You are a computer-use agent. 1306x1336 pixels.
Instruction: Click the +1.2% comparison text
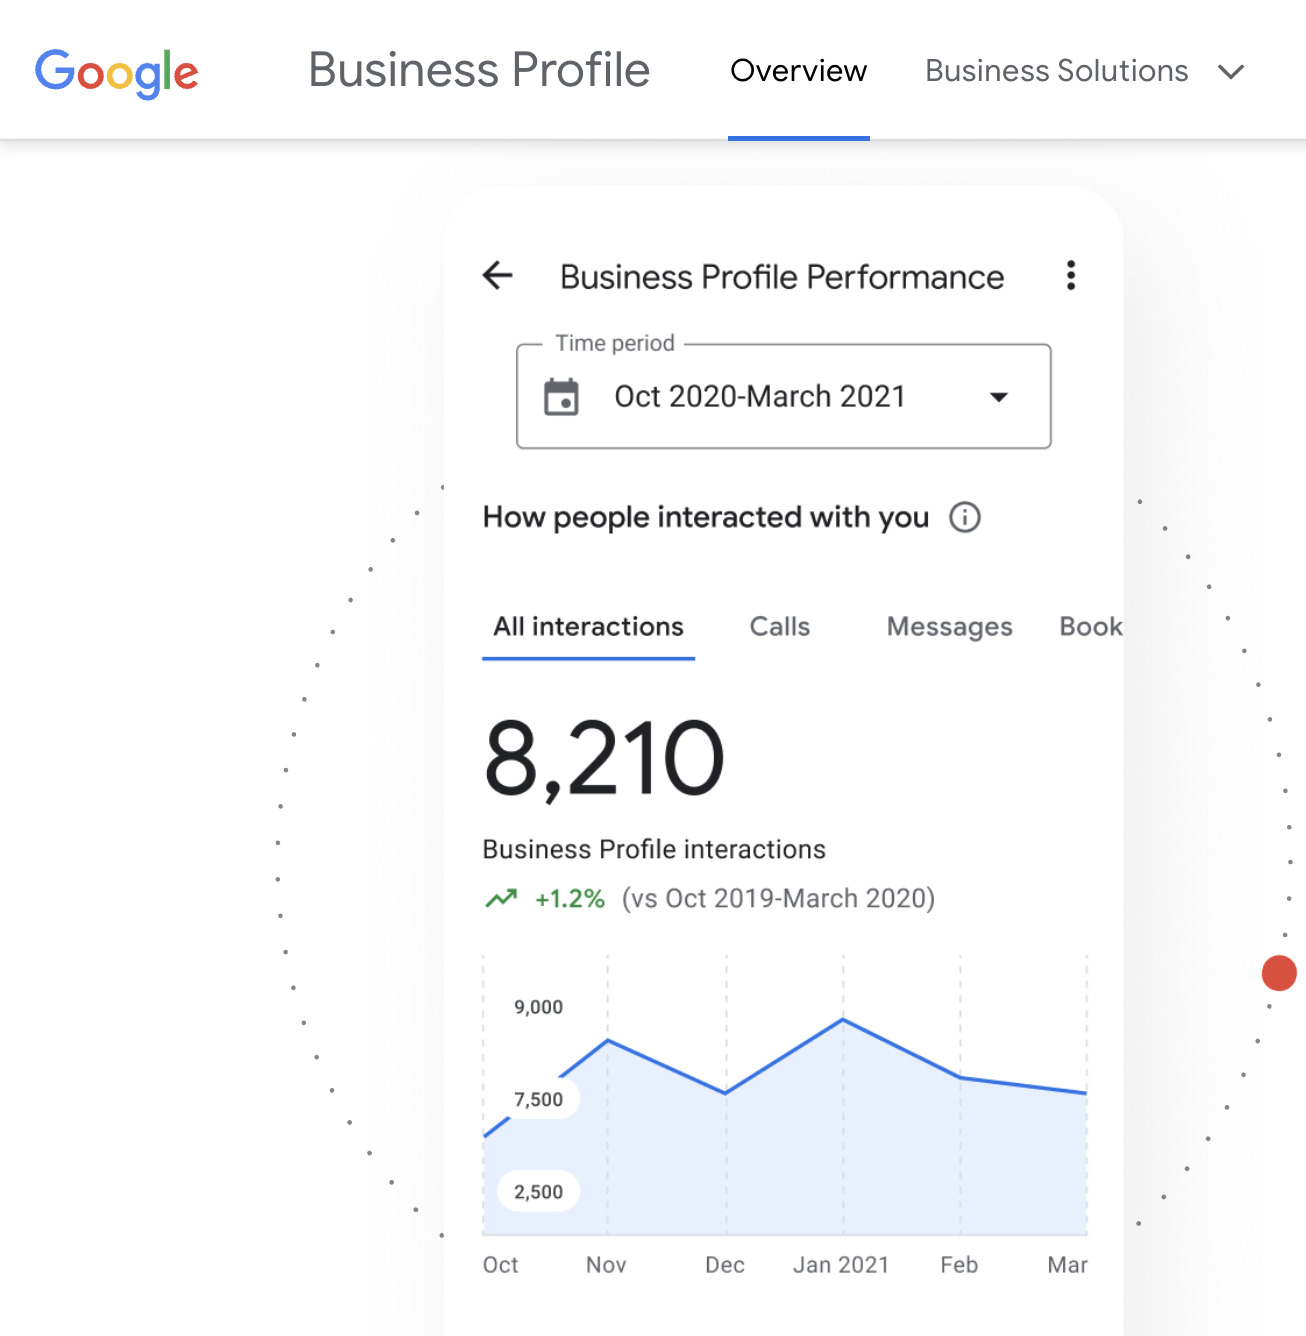pyautogui.click(x=568, y=897)
